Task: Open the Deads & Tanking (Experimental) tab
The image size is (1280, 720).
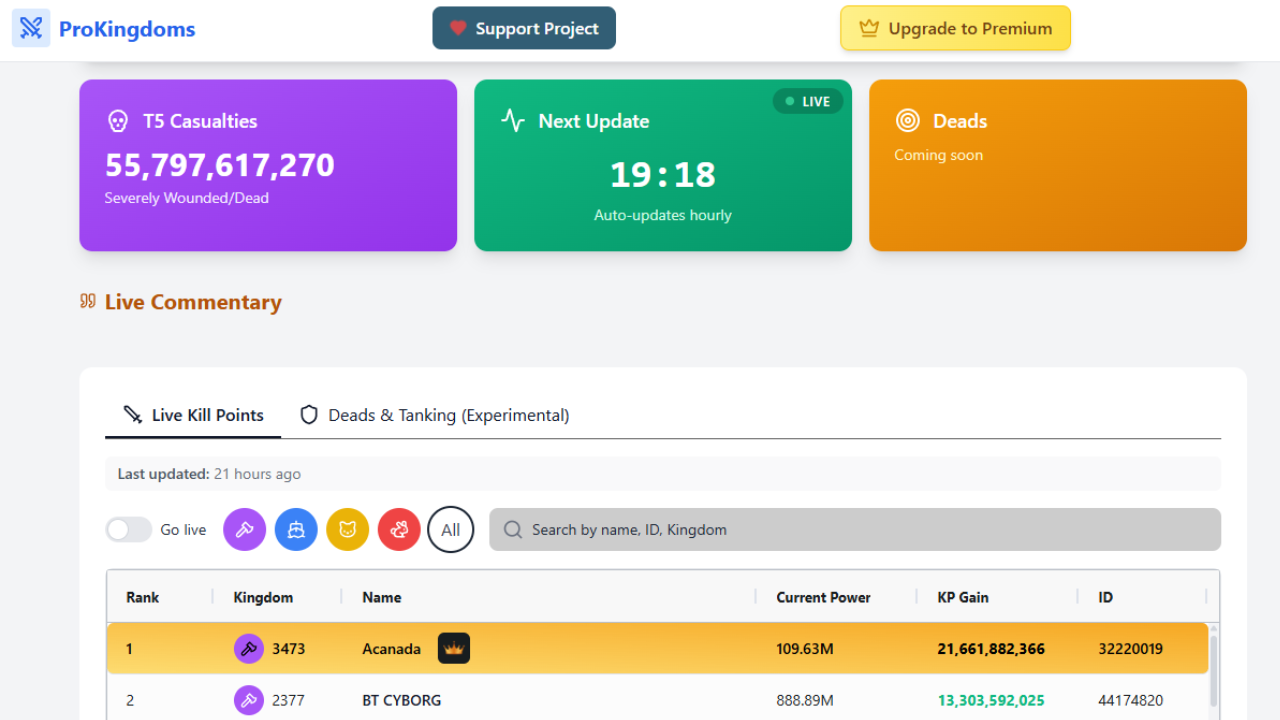Action: (435, 415)
